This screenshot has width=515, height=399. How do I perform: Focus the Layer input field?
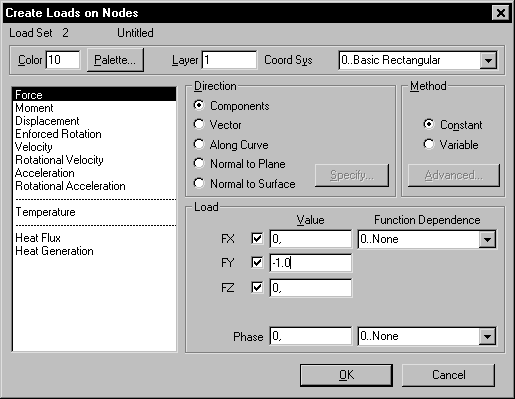pyautogui.click(x=229, y=60)
